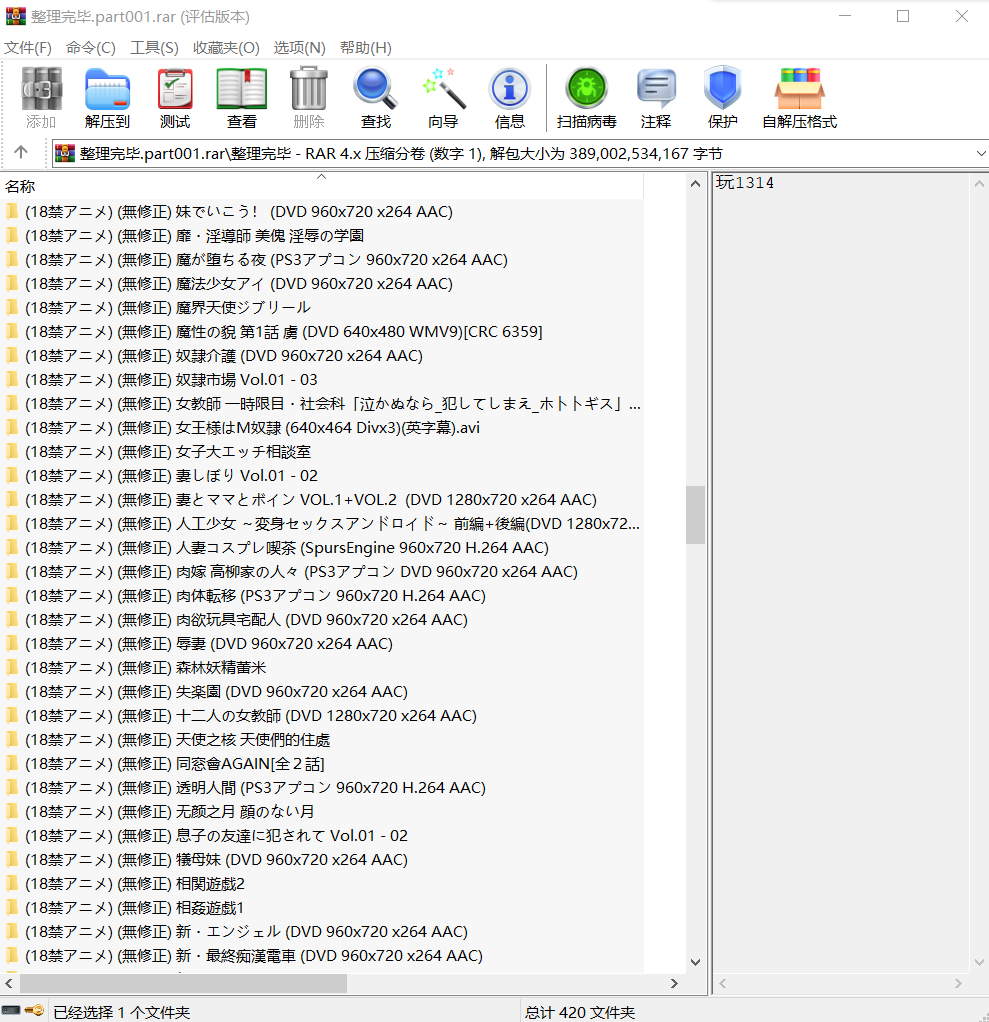Toggle sort order using the 名称 column arrow

tap(321, 177)
